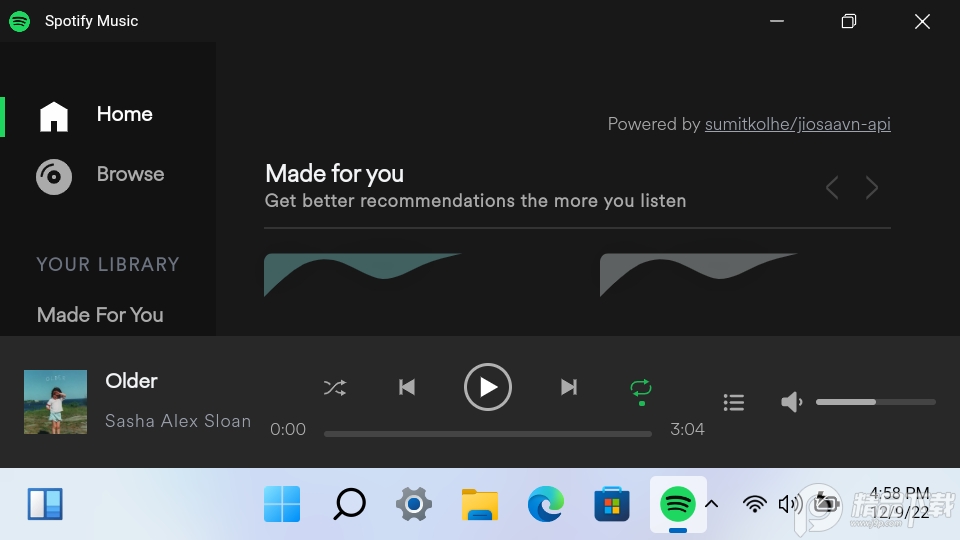The image size is (960, 540).
Task: Click the battery icon in the tray
Action: click(x=826, y=504)
